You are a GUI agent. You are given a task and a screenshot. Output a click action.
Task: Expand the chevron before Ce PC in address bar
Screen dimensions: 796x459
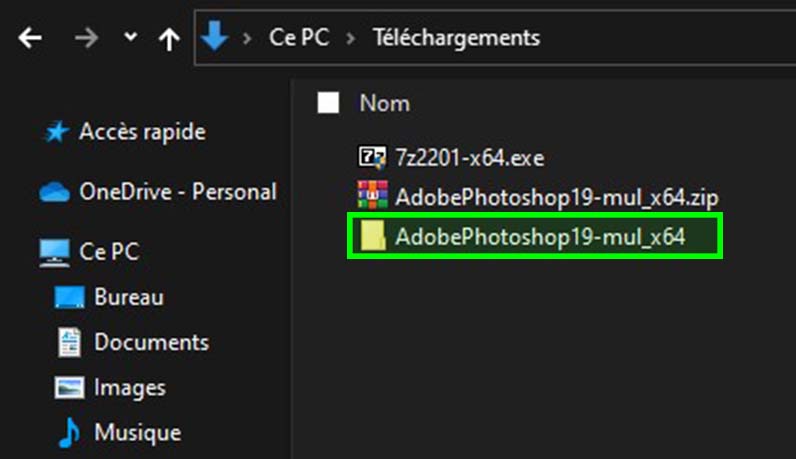click(x=247, y=39)
